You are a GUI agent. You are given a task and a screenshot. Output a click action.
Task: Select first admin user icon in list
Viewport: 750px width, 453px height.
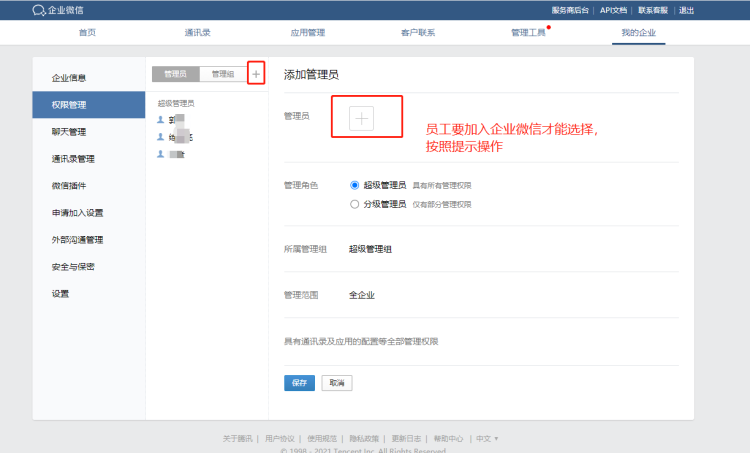[x=161, y=119]
